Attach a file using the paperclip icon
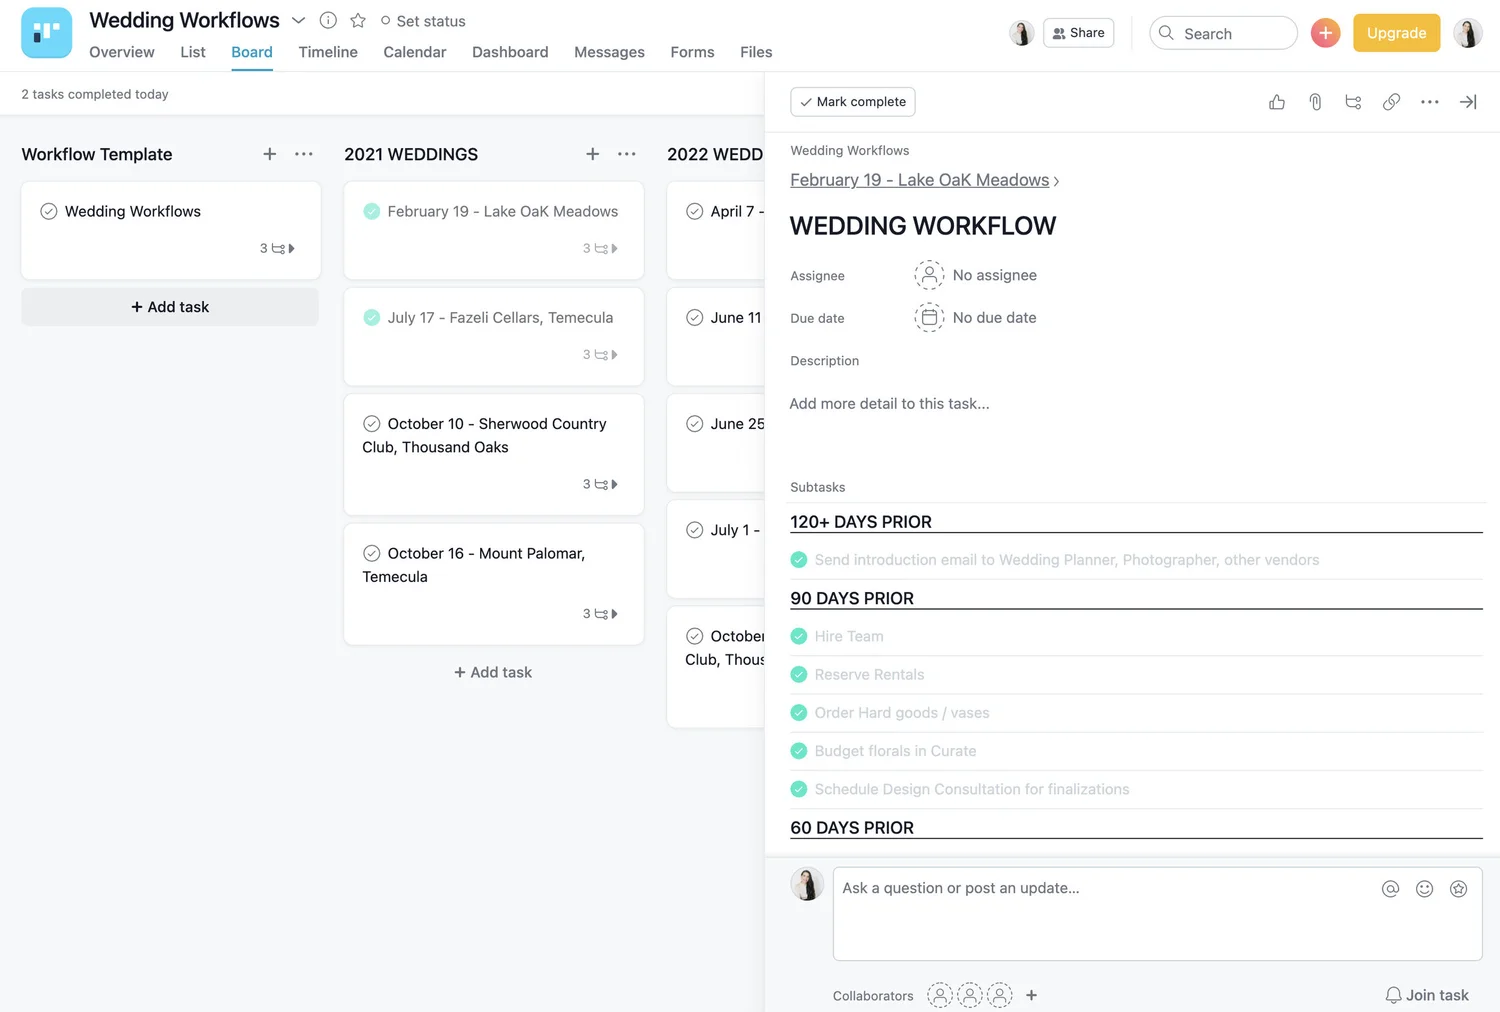The height and width of the screenshot is (1012, 1500). coord(1315,101)
